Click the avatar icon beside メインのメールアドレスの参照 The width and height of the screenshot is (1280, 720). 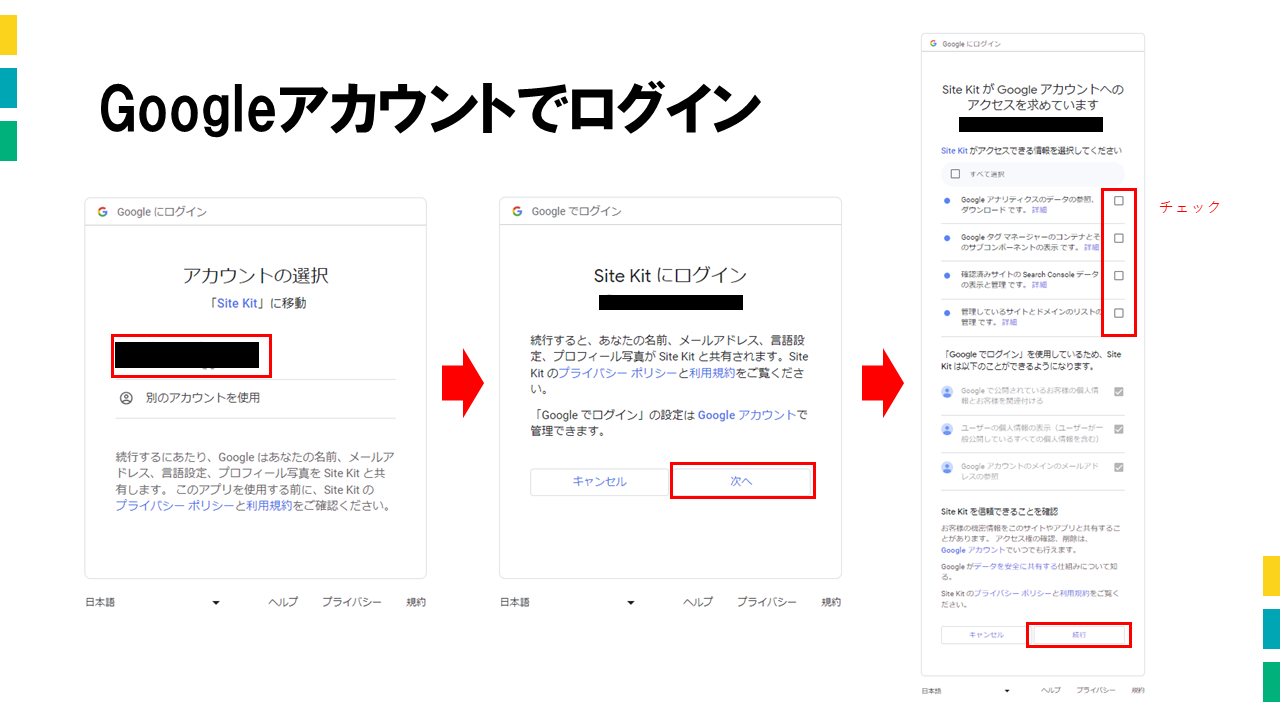coord(947,467)
